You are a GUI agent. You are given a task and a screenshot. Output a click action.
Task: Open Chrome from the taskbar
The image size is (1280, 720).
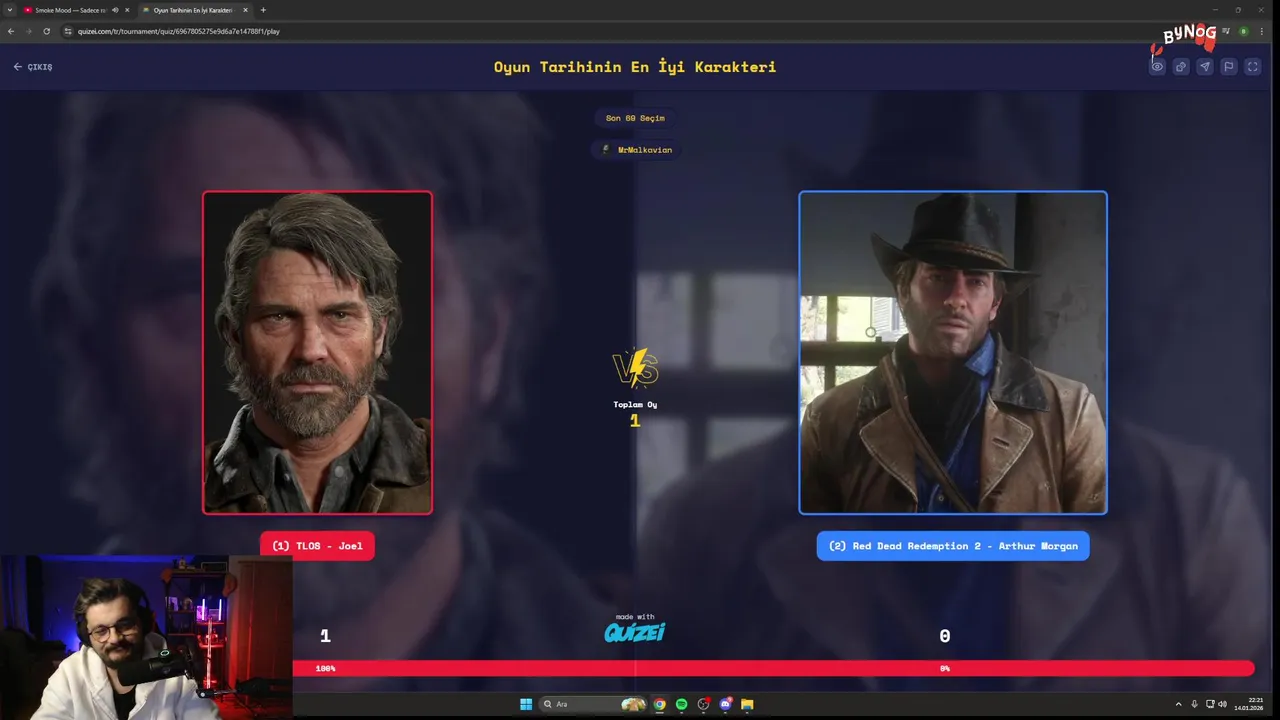(660, 704)
